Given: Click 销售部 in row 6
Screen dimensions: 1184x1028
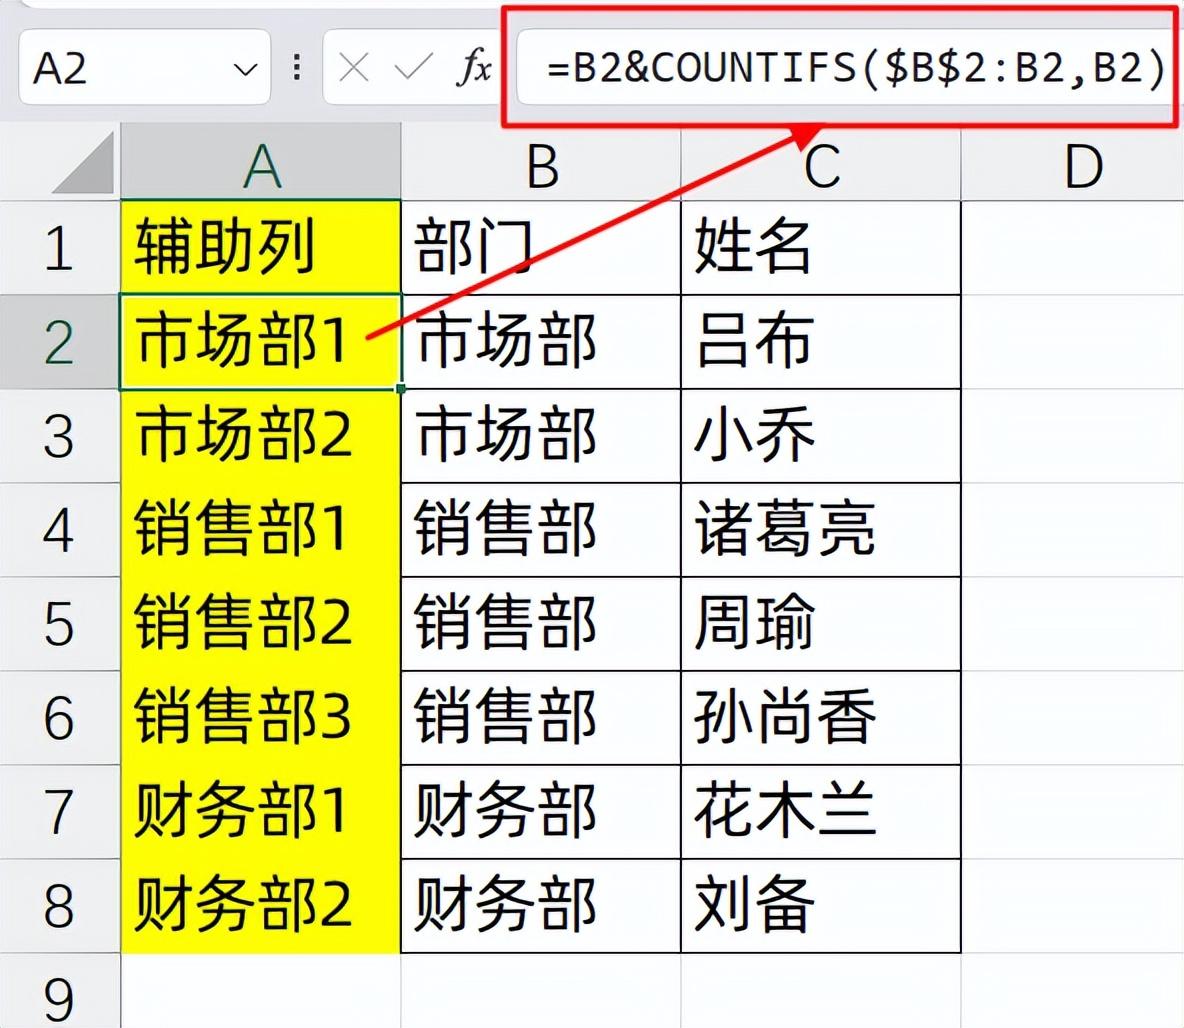Looking at the screenshot, I should click(541, 718).
